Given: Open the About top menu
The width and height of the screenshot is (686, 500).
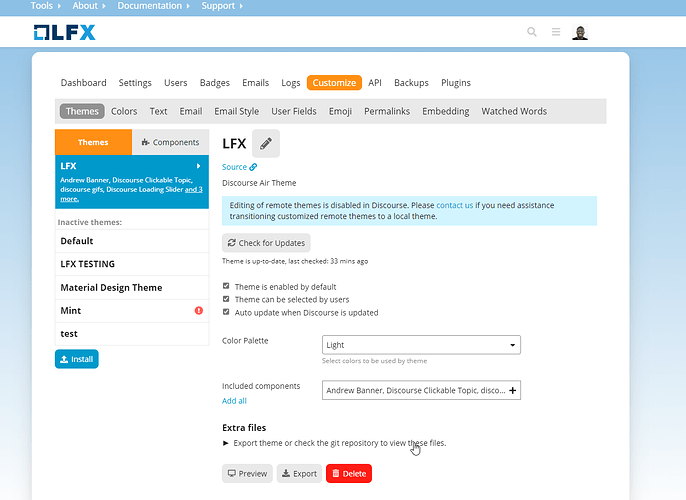Looking at the screenshot, I should (x=89, y=6).
